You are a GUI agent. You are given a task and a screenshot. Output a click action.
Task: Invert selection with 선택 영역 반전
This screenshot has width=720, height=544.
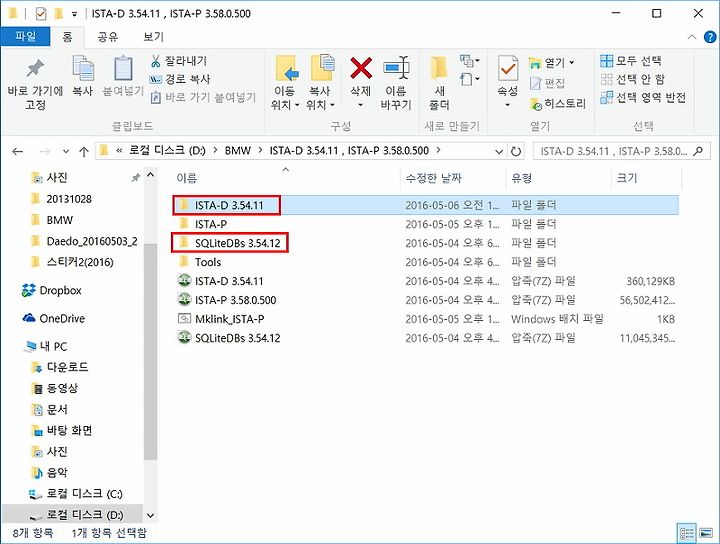coord(643,97)
